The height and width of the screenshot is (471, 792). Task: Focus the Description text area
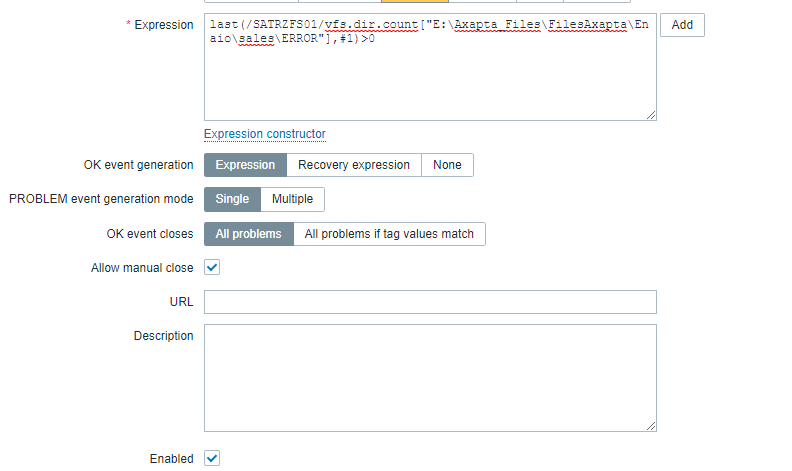click(430, 377)
